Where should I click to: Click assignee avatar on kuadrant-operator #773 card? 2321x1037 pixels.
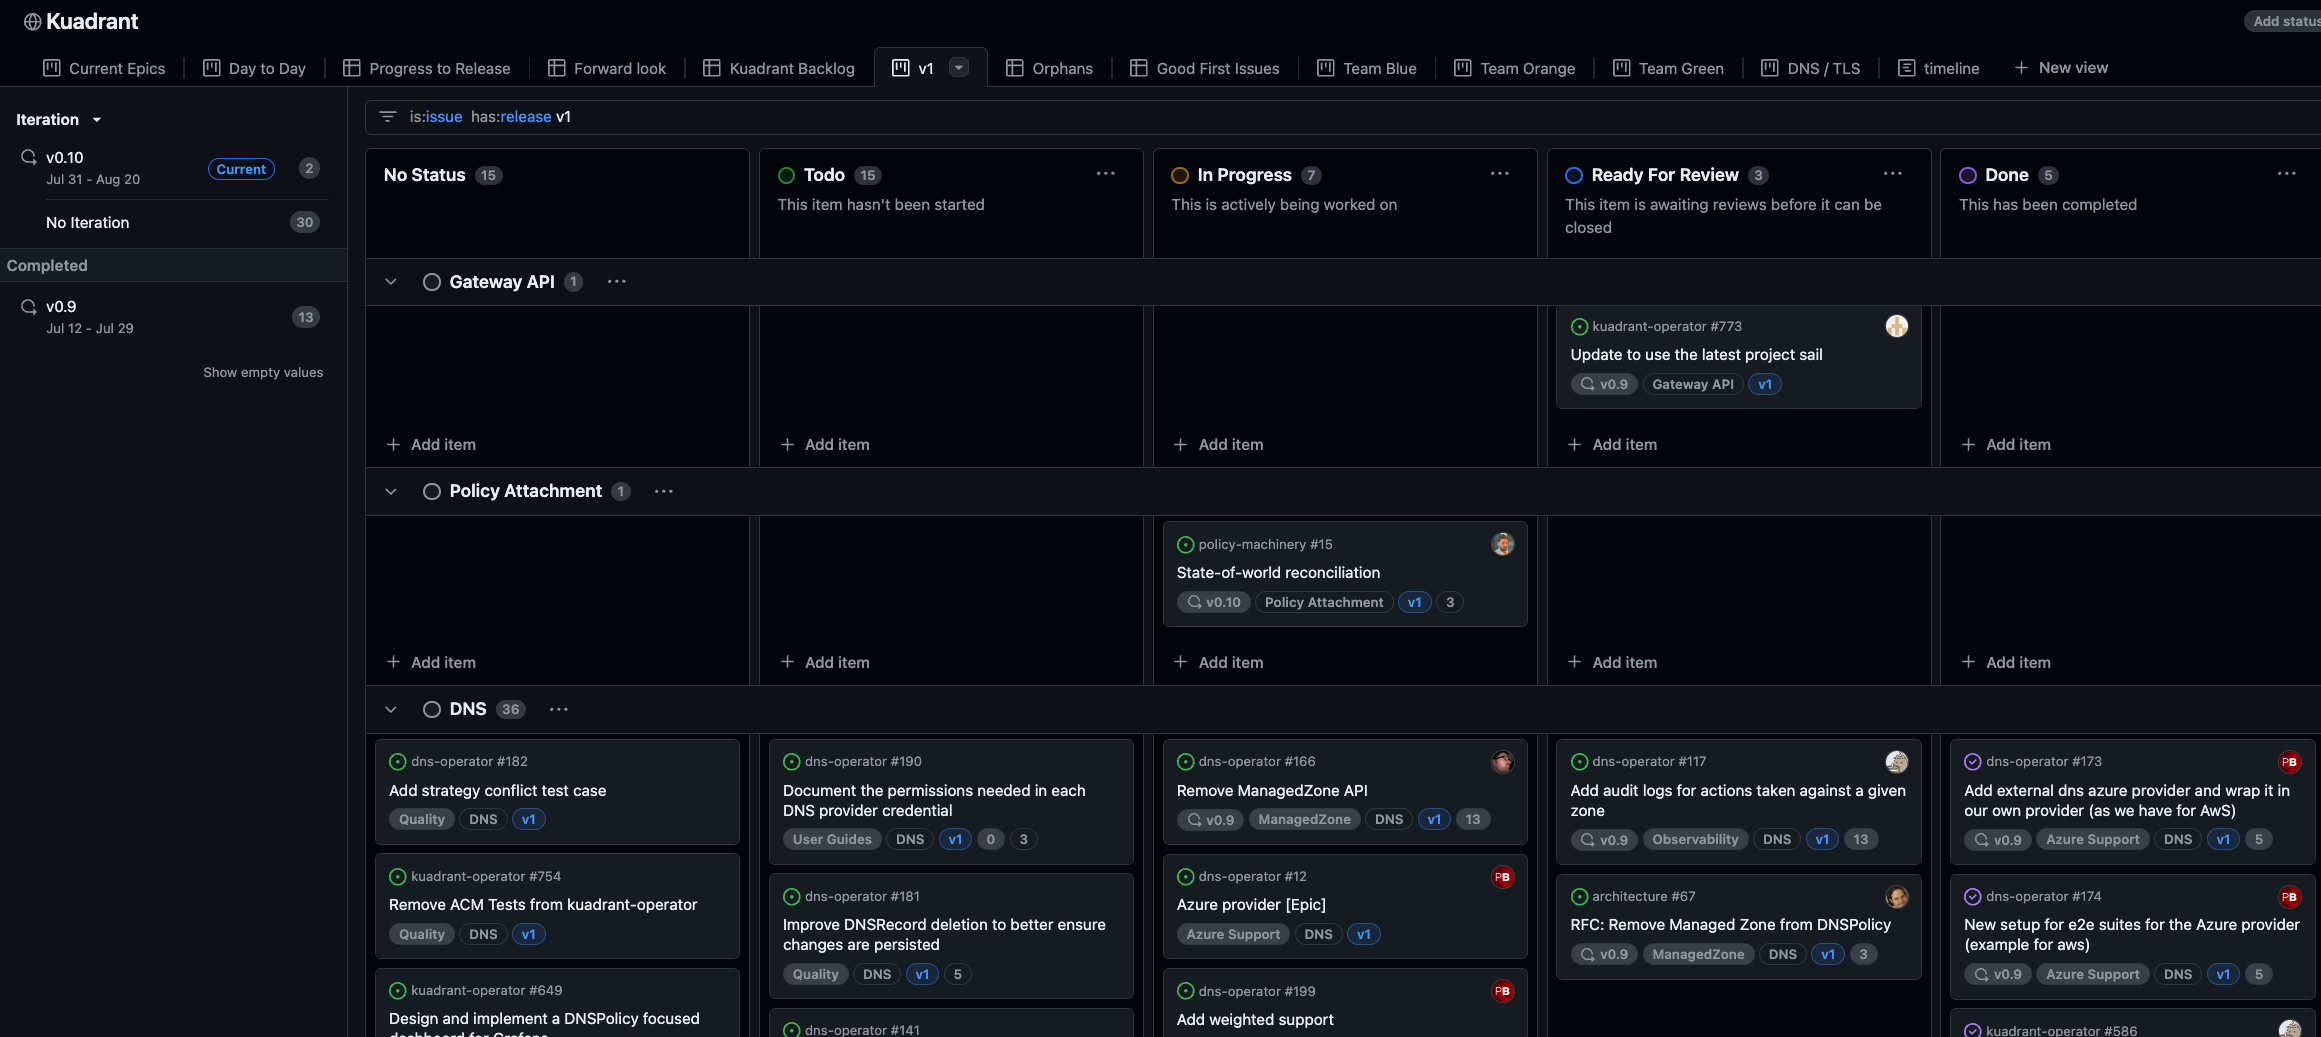tap(1896, 327)
